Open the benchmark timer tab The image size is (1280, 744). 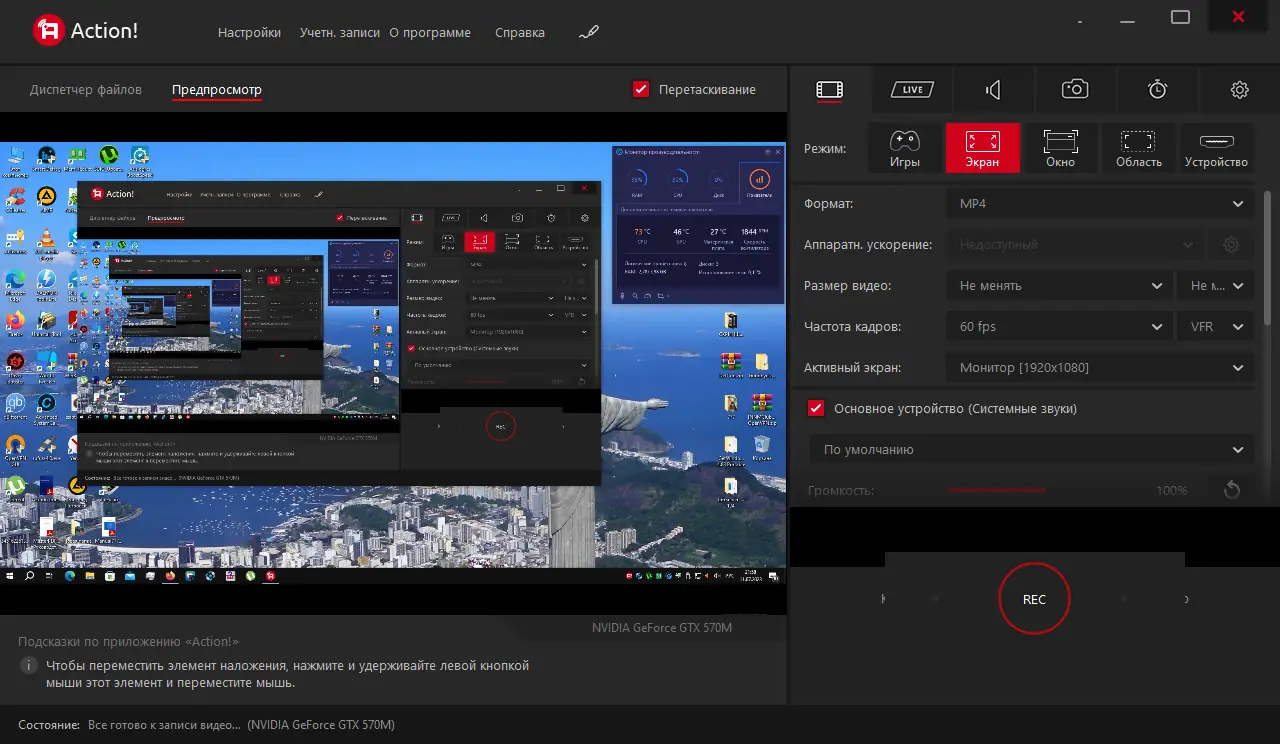click(x=1157, y=90)
